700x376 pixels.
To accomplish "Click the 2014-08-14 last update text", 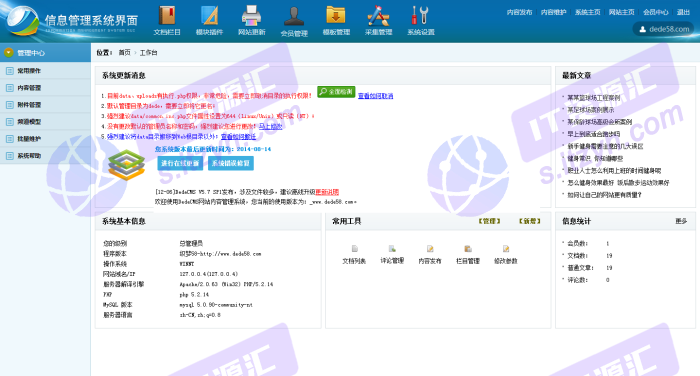I will (254, 149).
